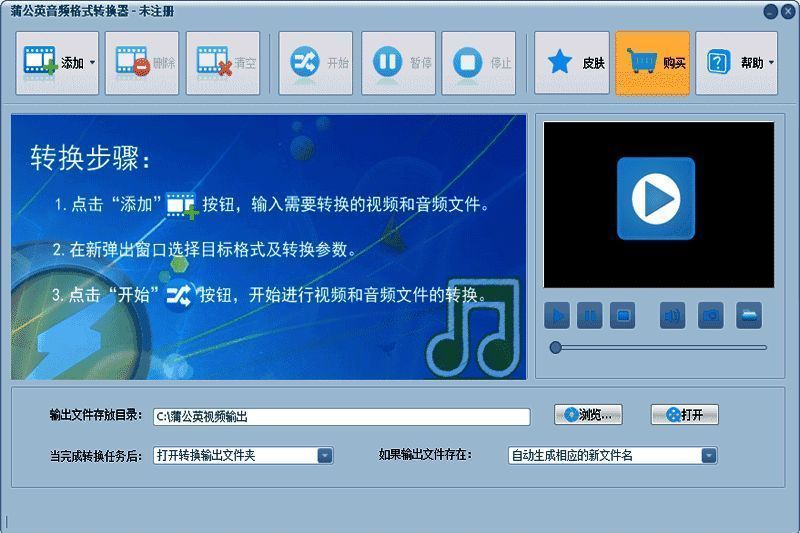Expand the 帮助 dropdown arrow
The image size is (800, 533).
coord(771,63)
